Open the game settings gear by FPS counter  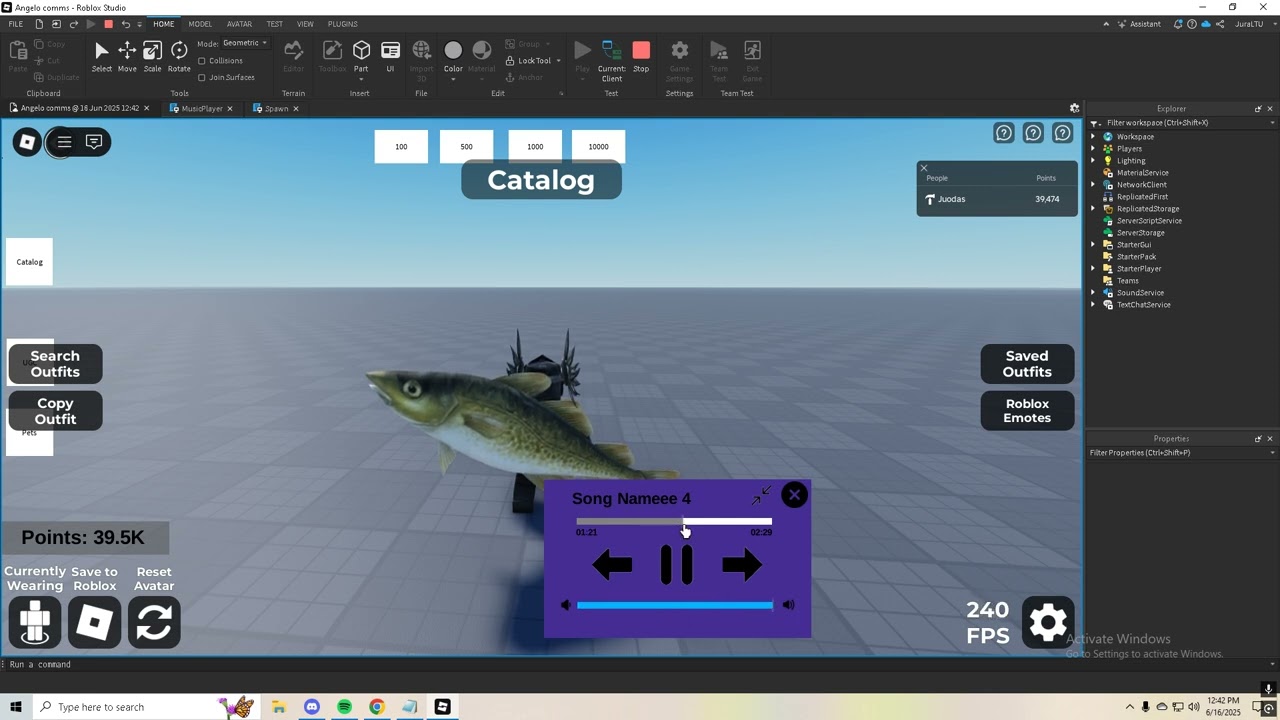tap(1047, 623)
